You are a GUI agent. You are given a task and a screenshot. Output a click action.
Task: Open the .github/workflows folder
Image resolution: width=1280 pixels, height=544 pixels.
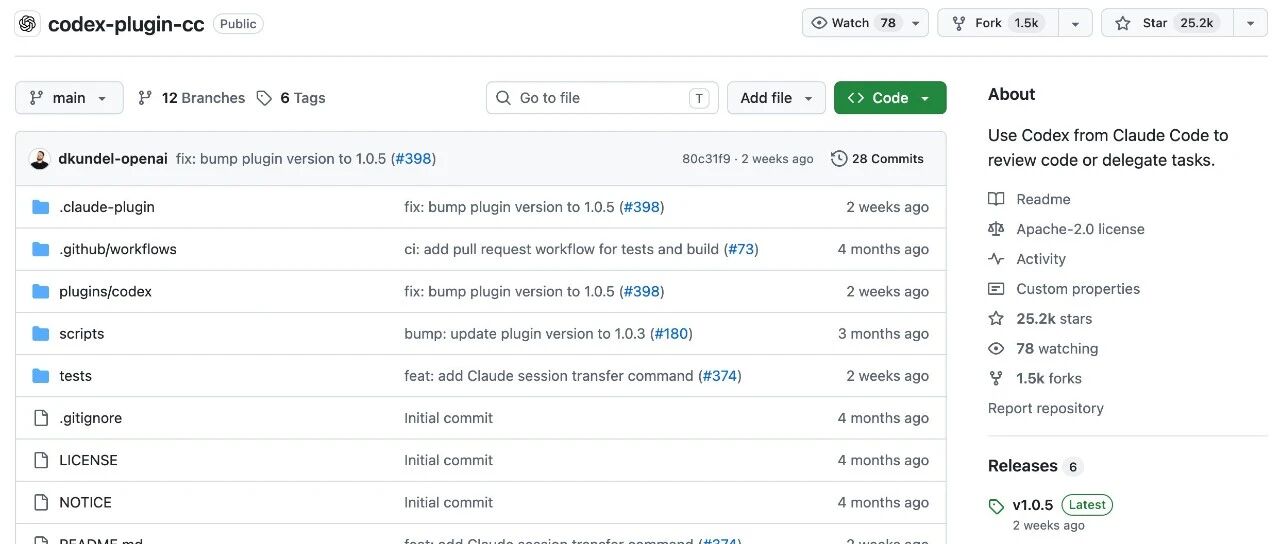(118, 249)
